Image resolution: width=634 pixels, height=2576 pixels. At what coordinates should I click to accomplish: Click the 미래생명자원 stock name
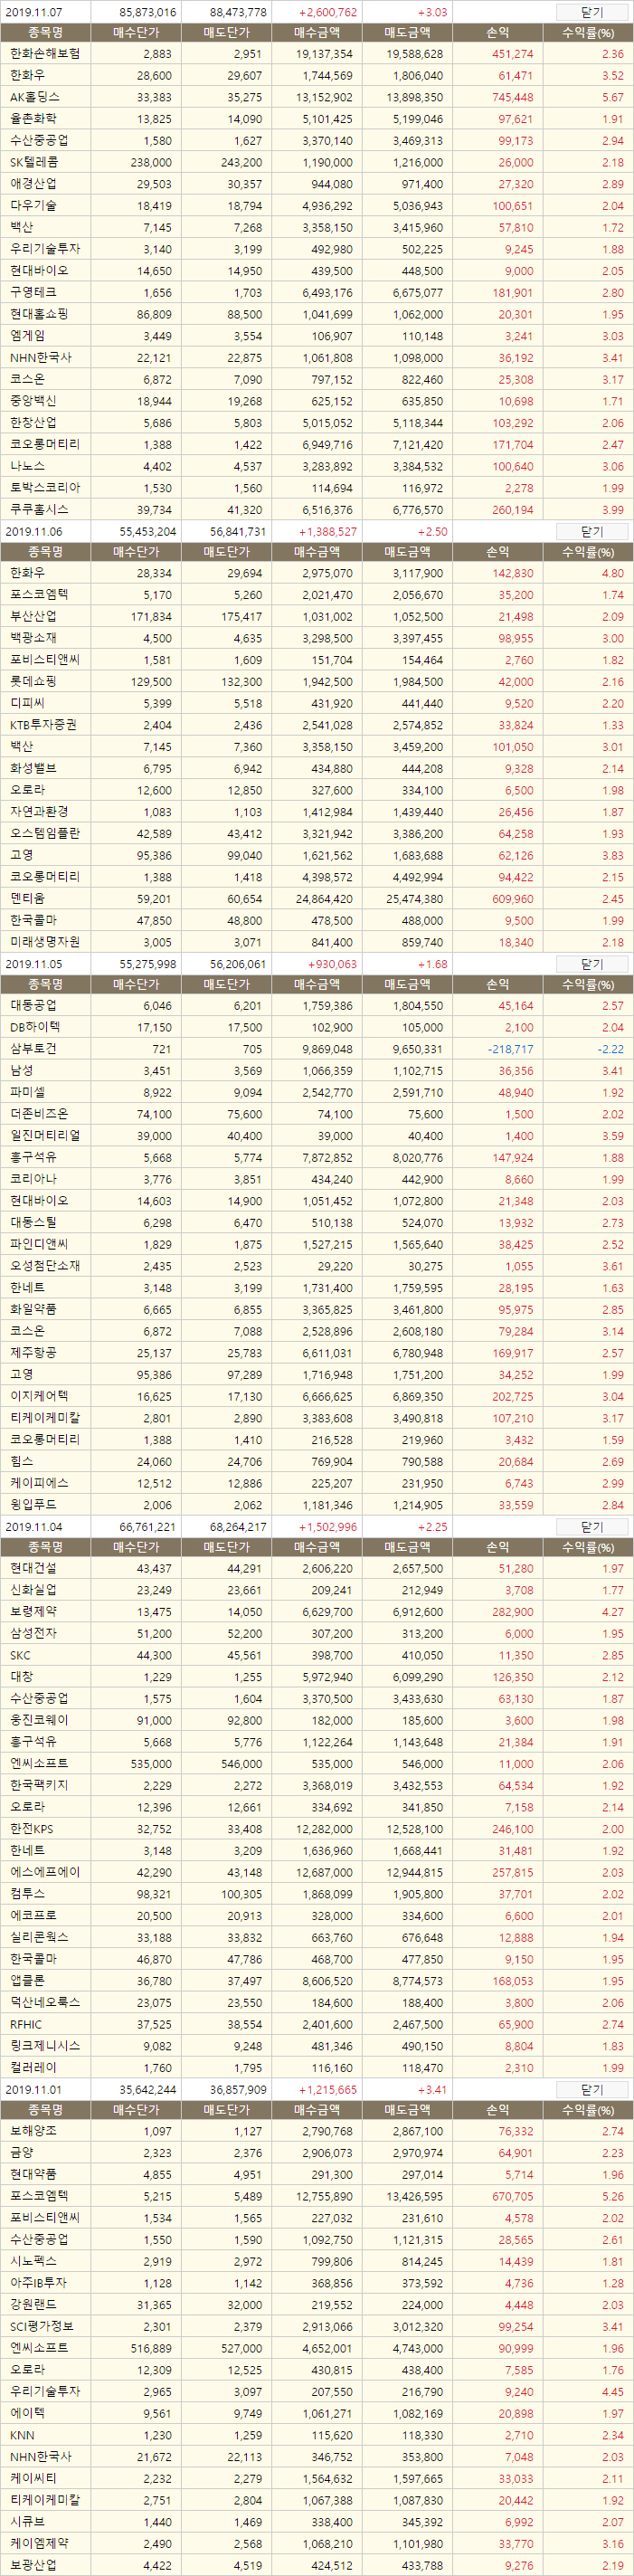click(x=45, y=941)
